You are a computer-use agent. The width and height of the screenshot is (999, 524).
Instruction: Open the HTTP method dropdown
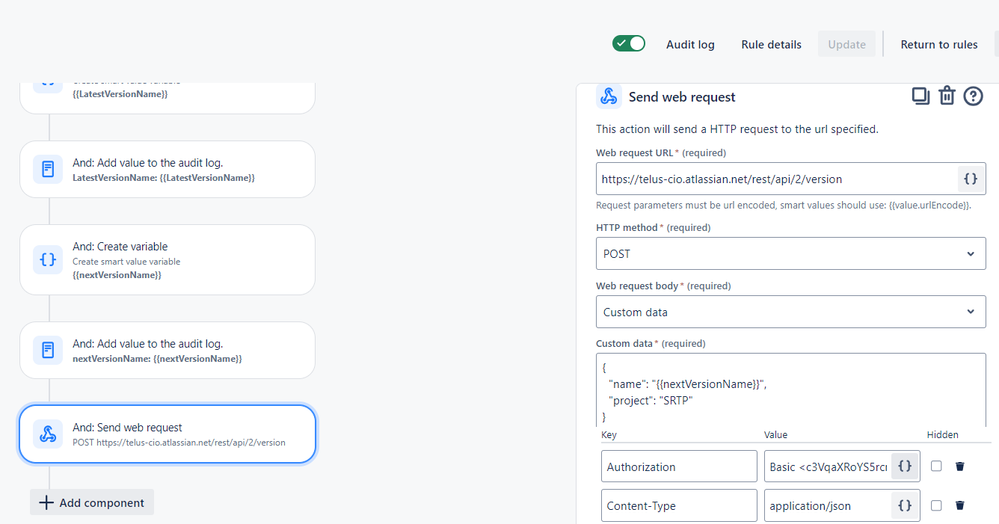click(x=791, y=254)
